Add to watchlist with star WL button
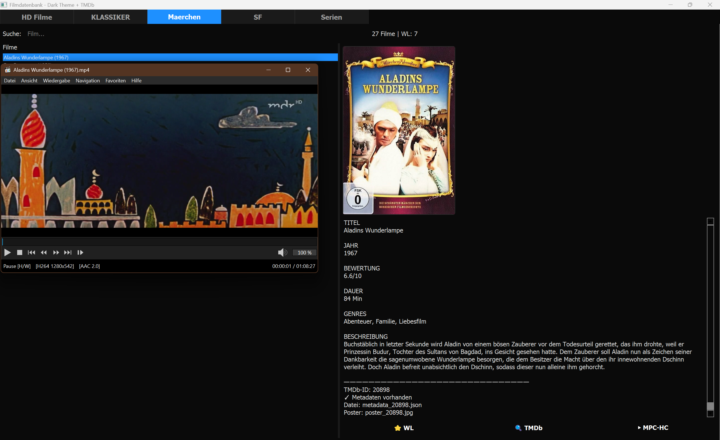Viewport: 720px width, 440px height. pyautogui.click(x=404, y=428)
